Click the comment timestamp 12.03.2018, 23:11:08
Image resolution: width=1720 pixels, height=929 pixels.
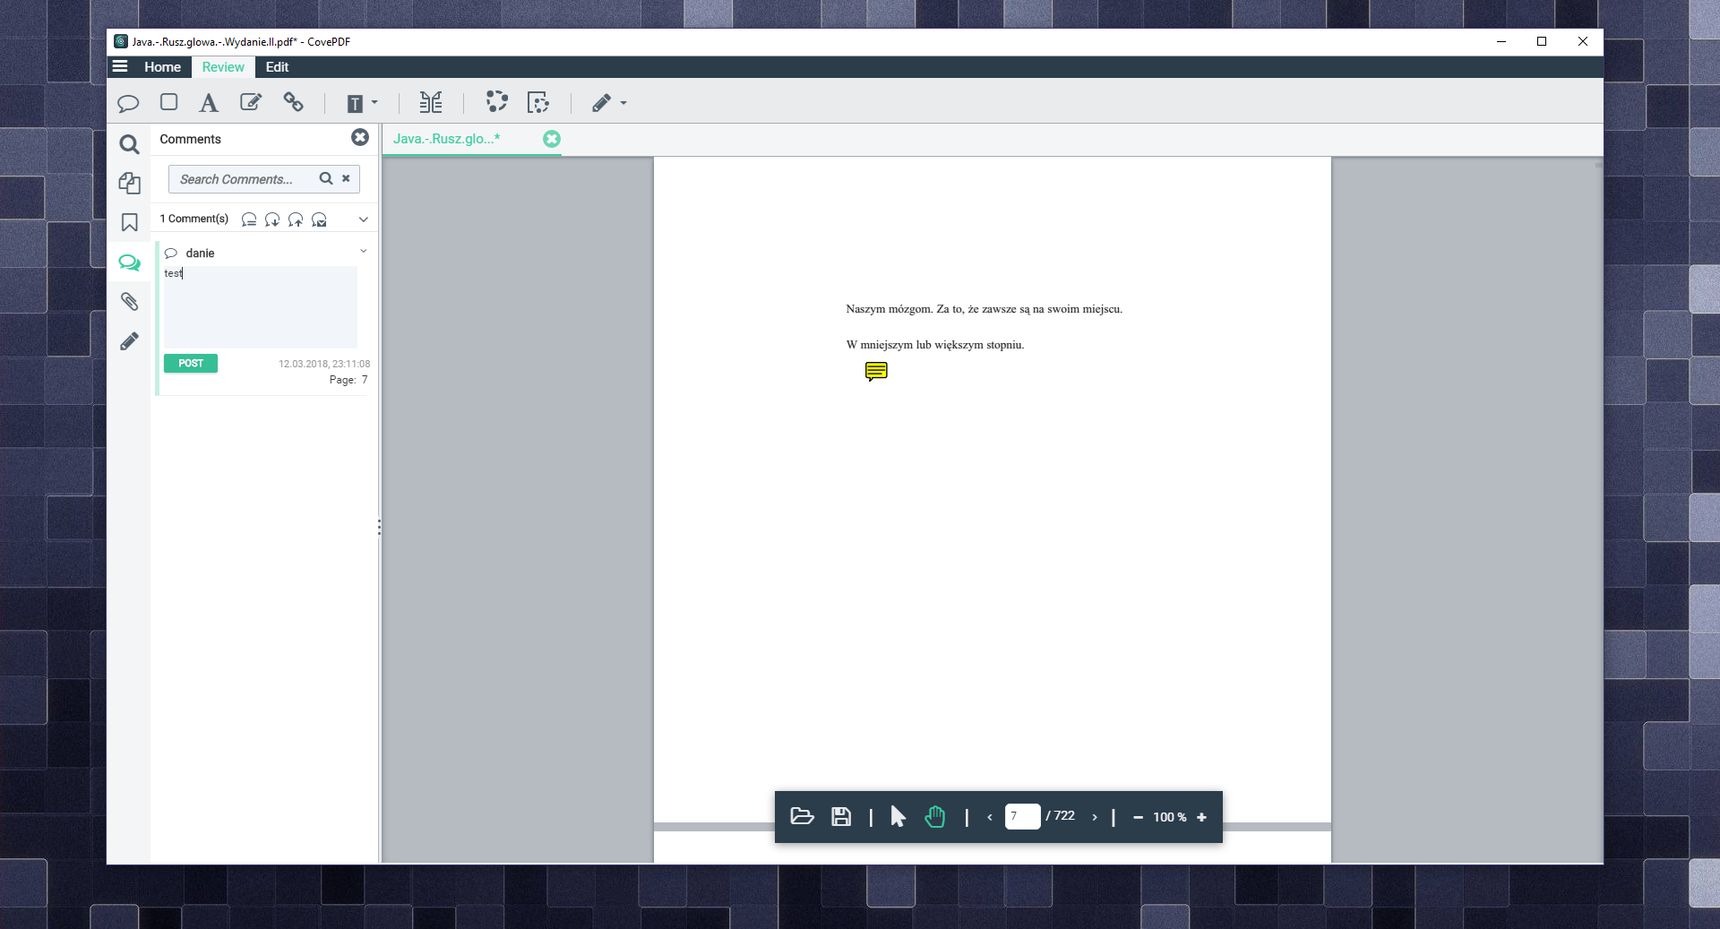tap(324, 364)
